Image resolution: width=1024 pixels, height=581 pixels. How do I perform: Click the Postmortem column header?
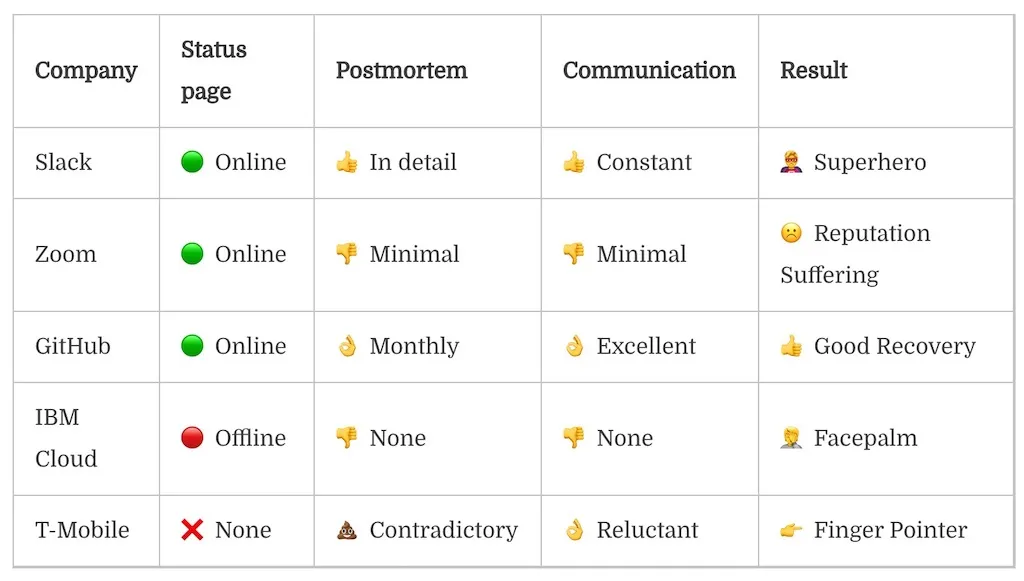click(x=401, y=71)
